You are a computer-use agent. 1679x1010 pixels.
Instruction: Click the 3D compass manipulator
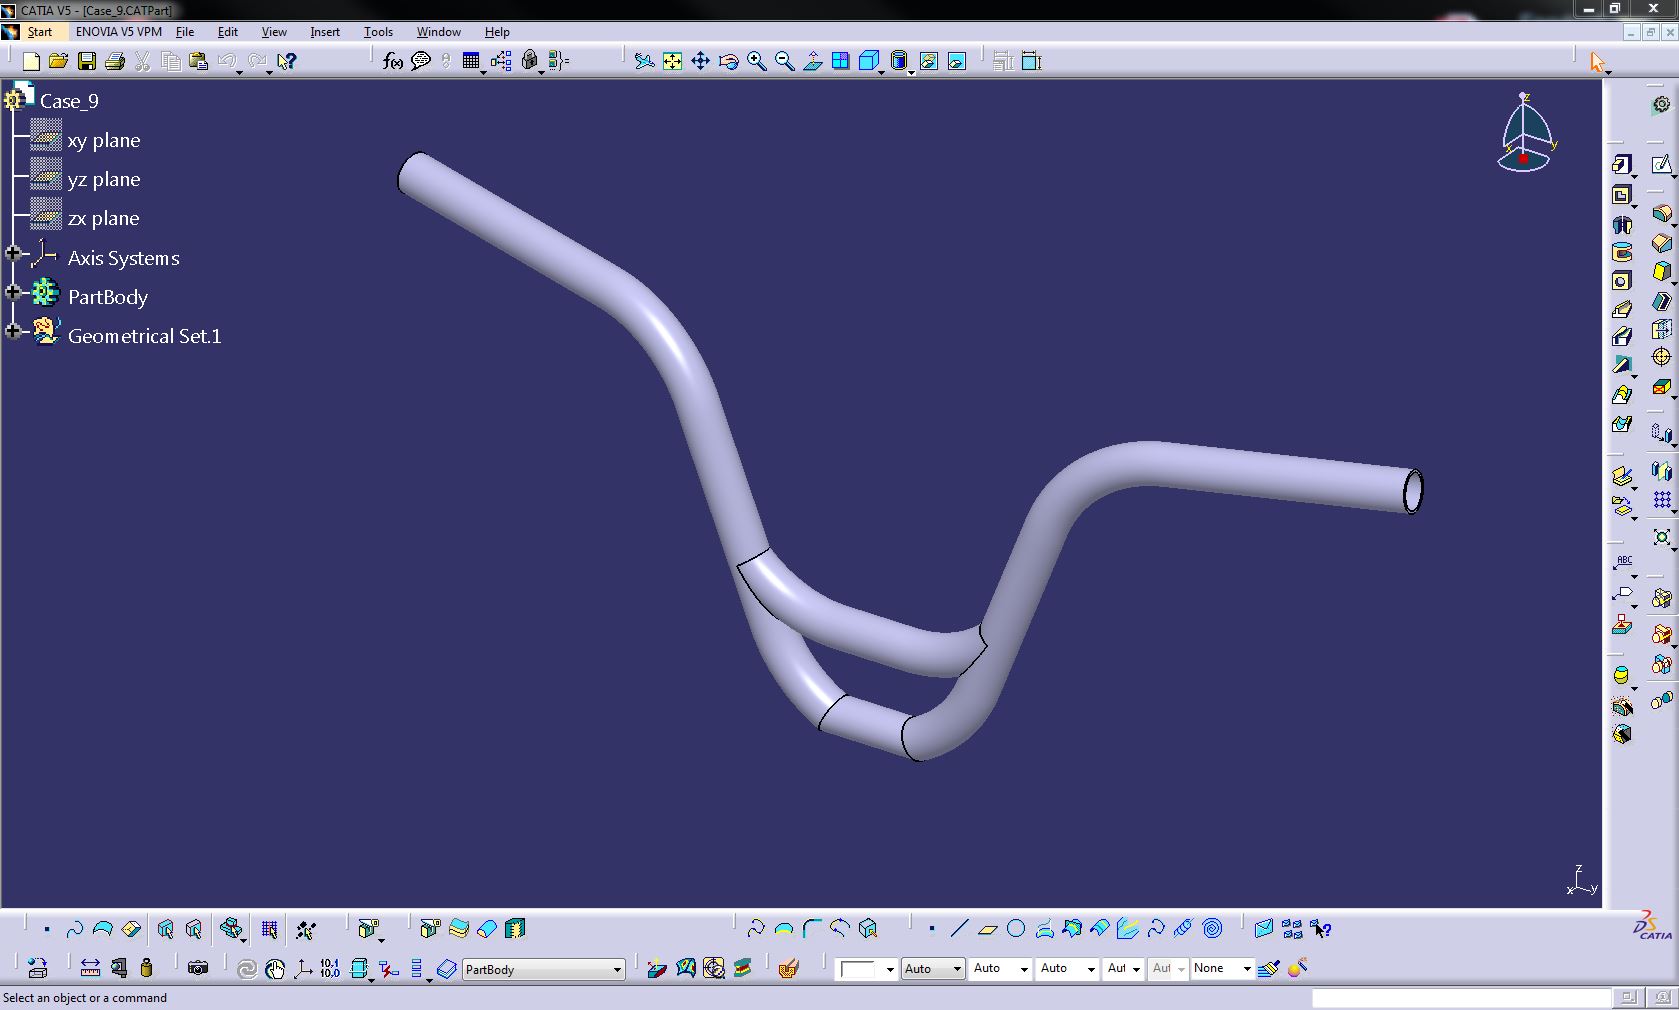[x=1524, y=133]
